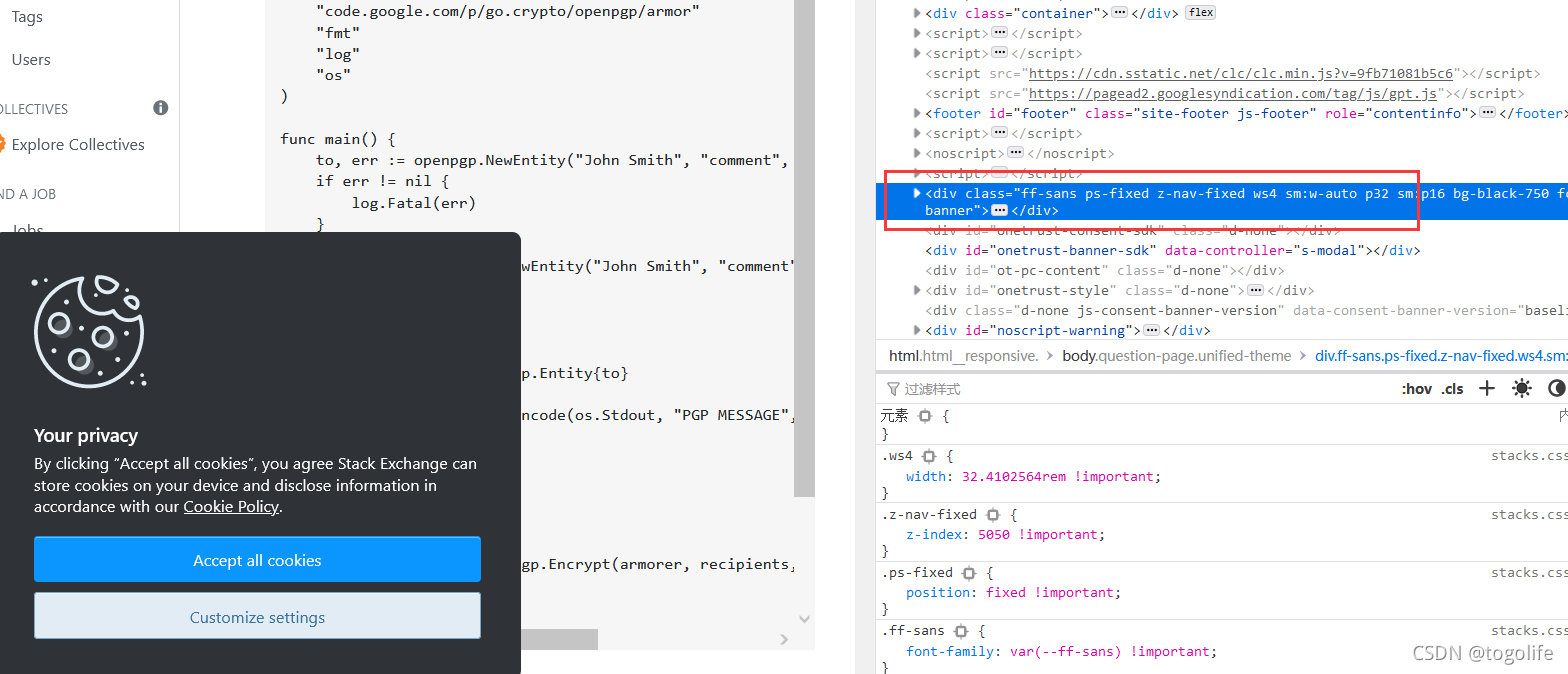Click the "font-family" property name

point(950,652)
